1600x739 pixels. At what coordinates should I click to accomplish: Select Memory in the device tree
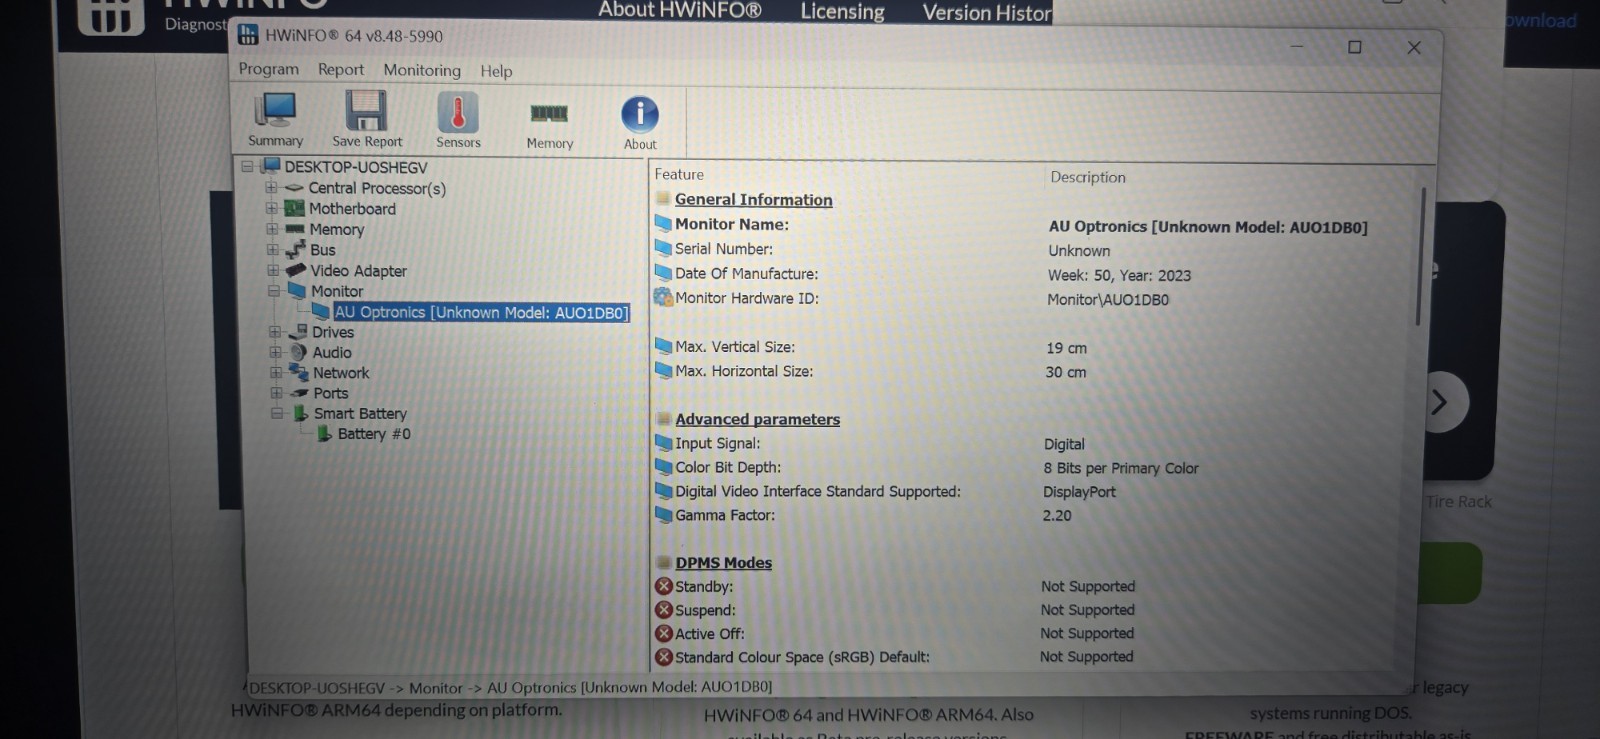click(336, 229)
